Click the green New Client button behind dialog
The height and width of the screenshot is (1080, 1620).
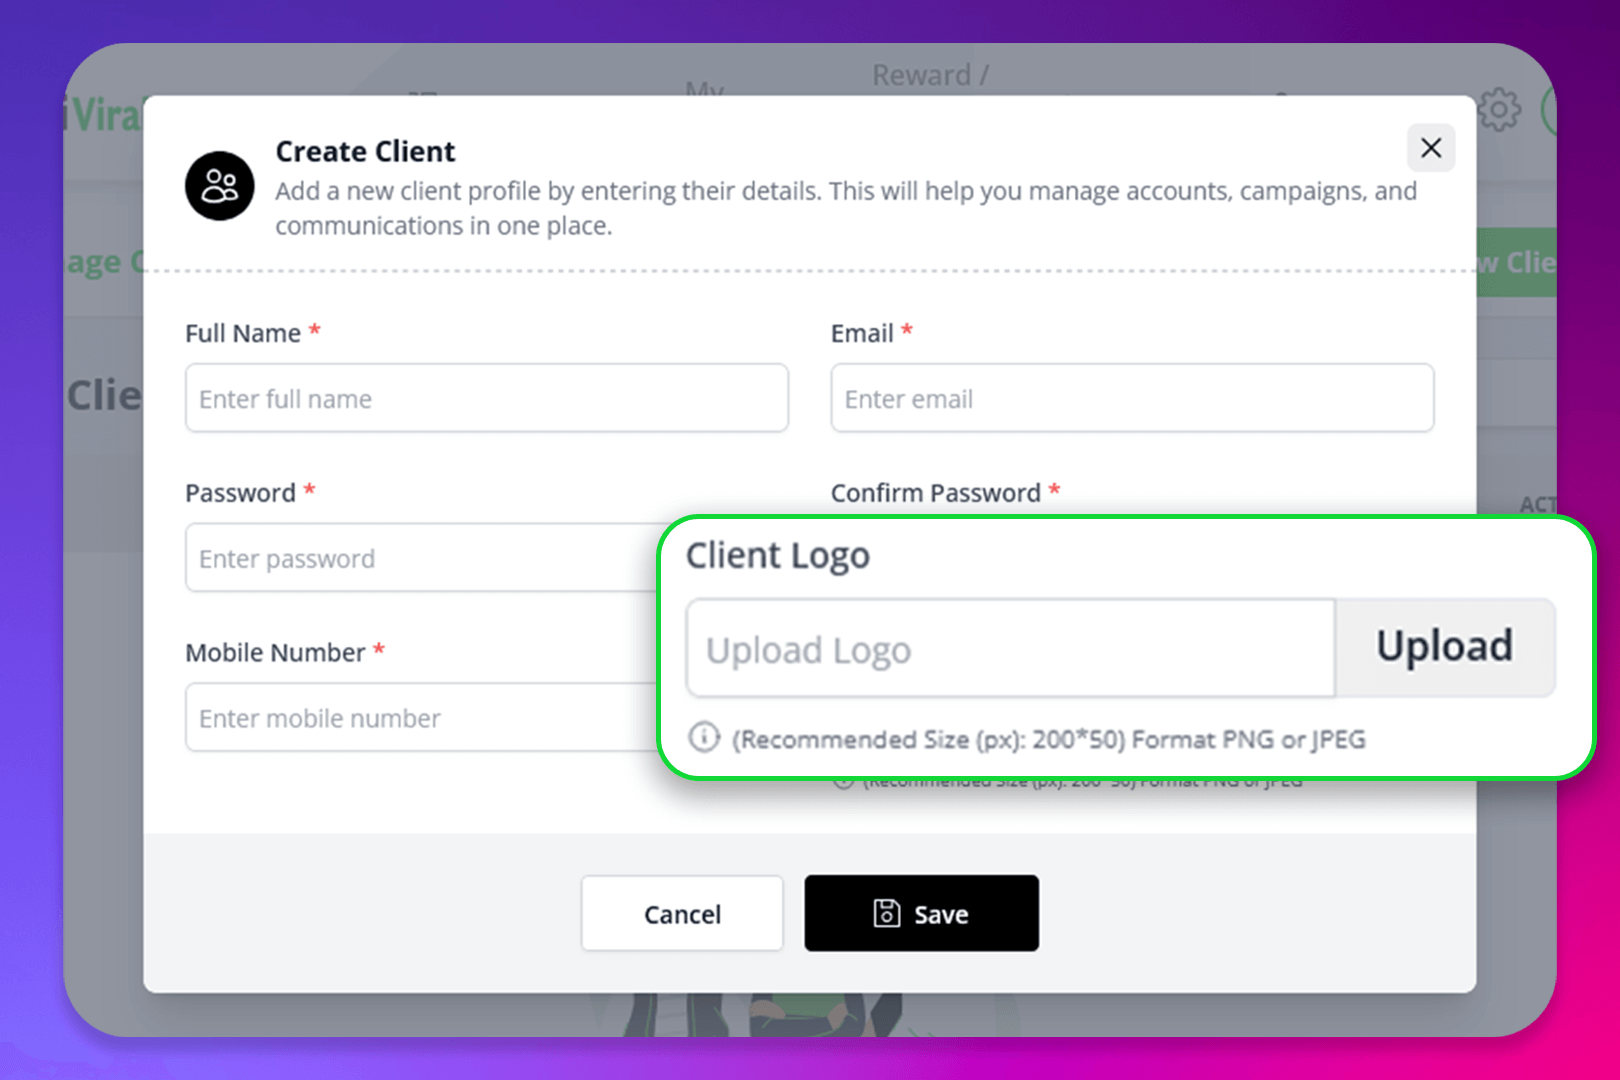(1516, 262)
